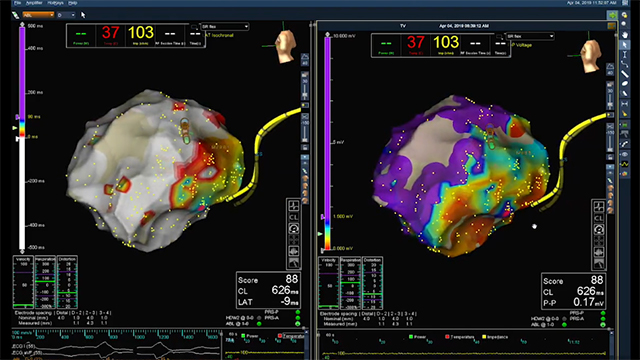The width and height of the screenshot is (640, 360).
Task: Open the File menu
Action: [18, 3]
